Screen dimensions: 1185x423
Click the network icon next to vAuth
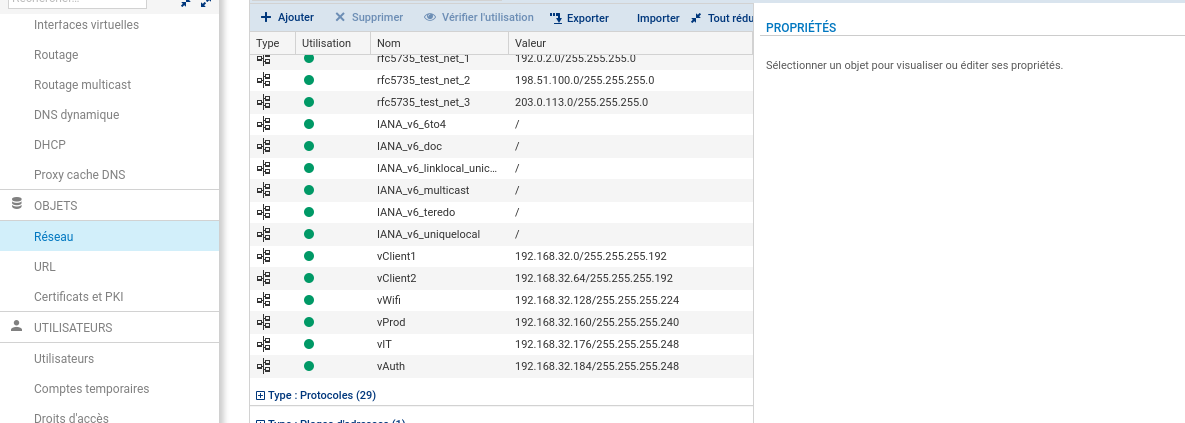coord(264,366)
